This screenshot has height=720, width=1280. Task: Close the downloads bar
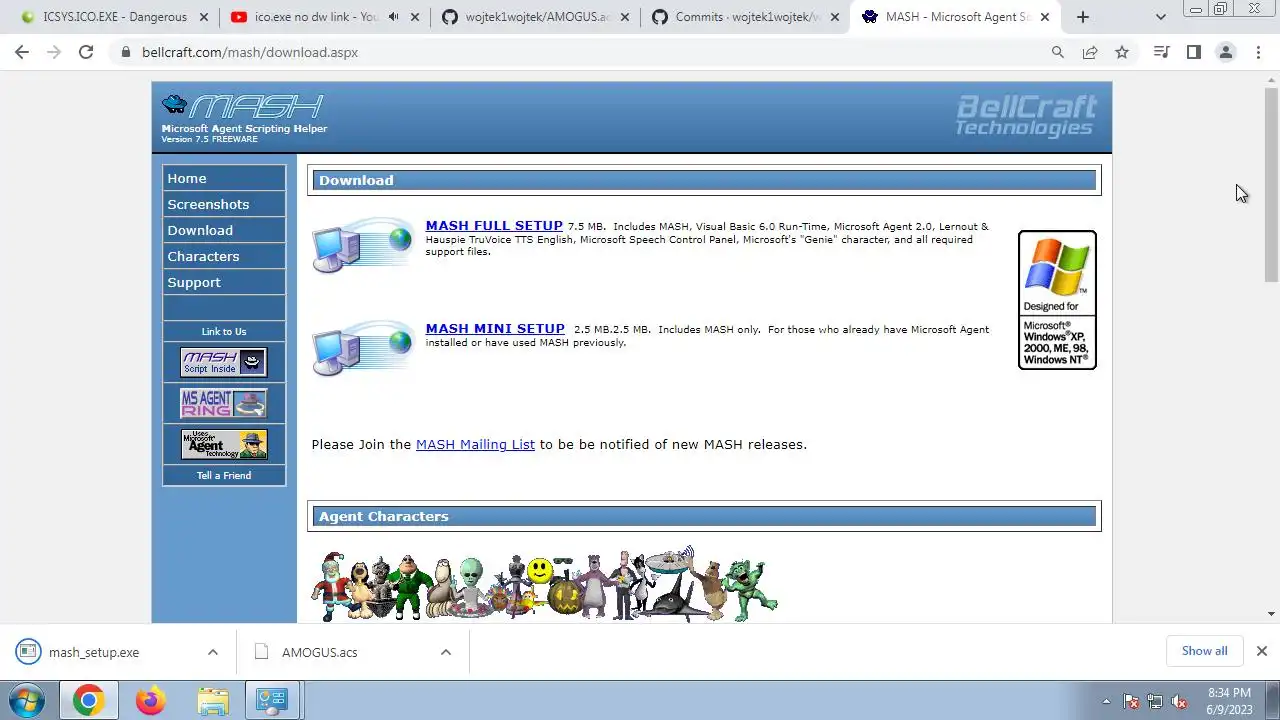point(1262,651)
